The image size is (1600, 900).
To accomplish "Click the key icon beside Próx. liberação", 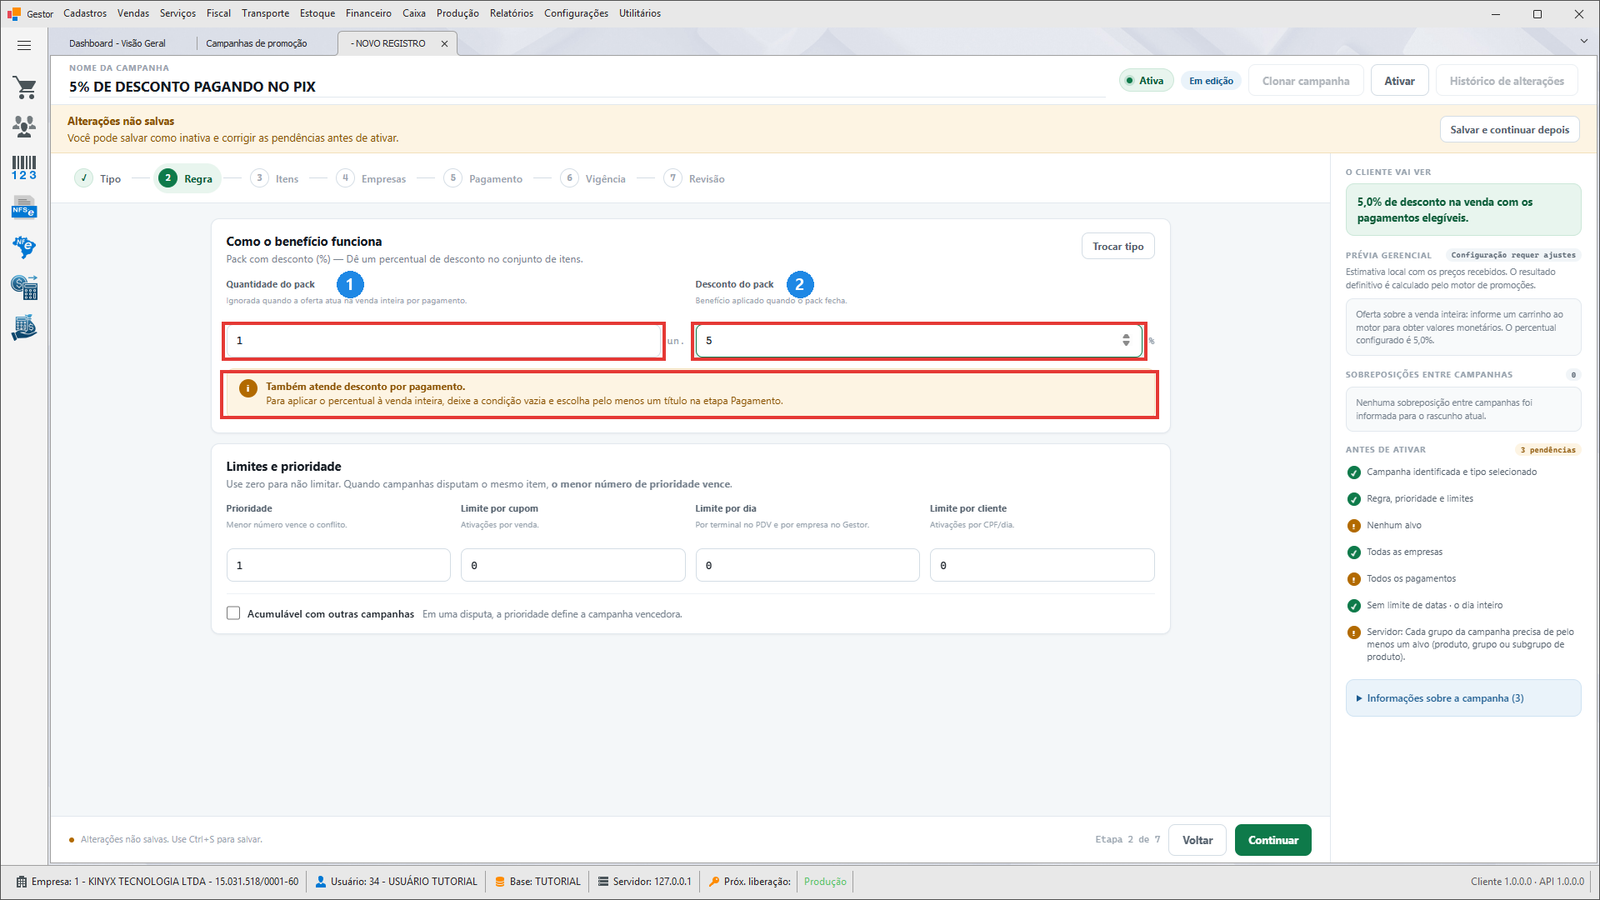I will 714,882.
